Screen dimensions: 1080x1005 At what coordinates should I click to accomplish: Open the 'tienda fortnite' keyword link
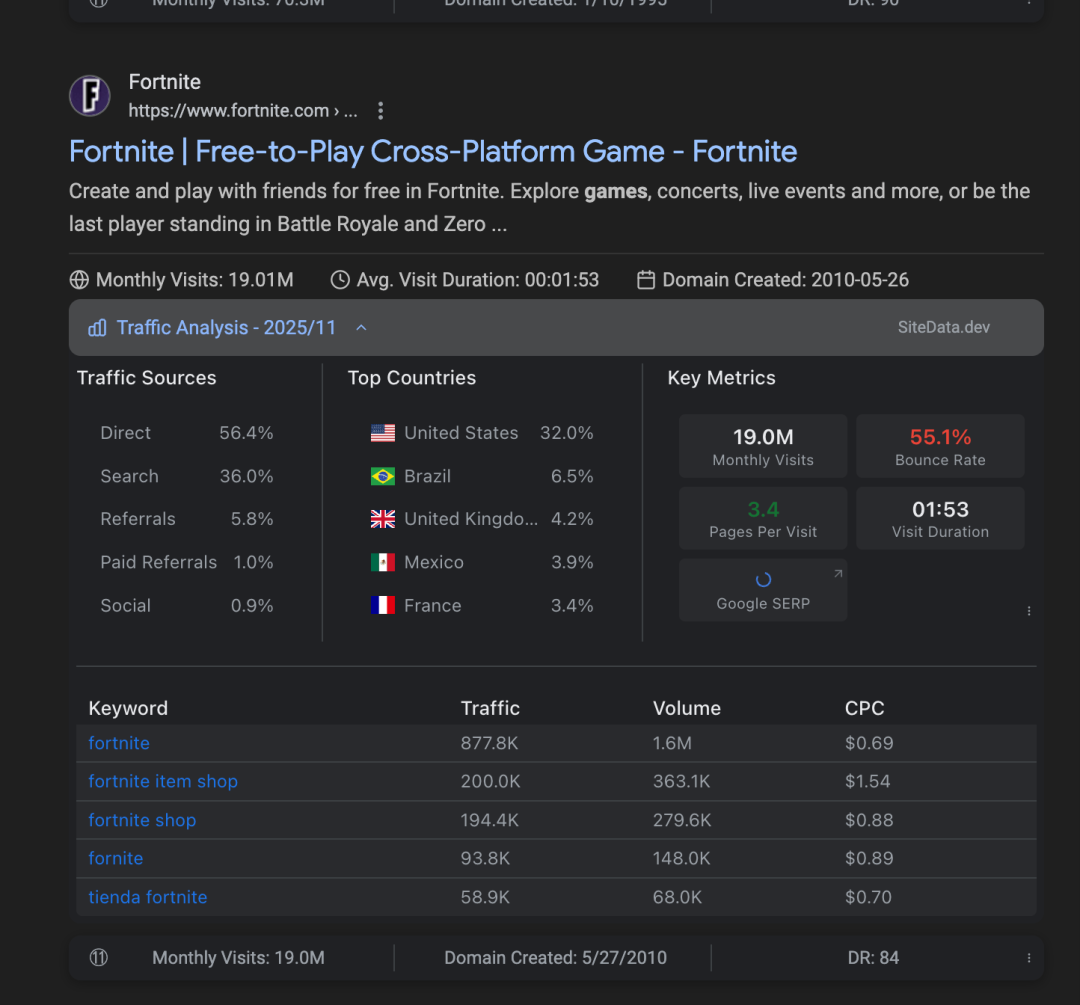tap(148, 897)
